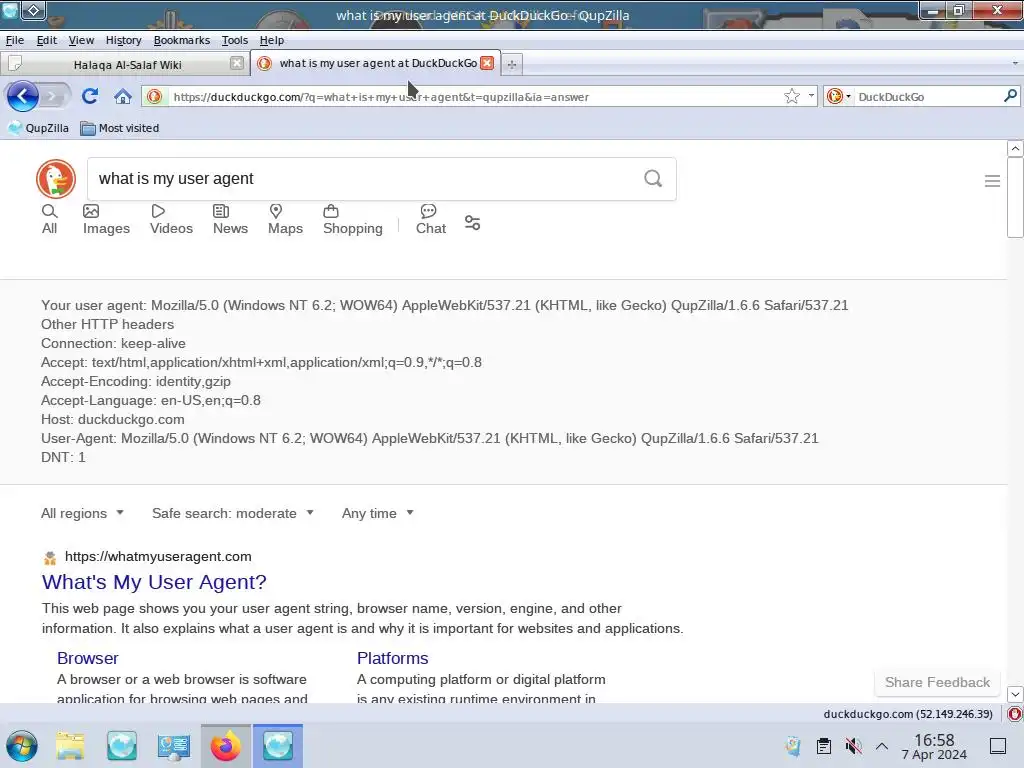Open the Platforms sublink
This screenshot has height=768, width=1024.
point(392,658)
